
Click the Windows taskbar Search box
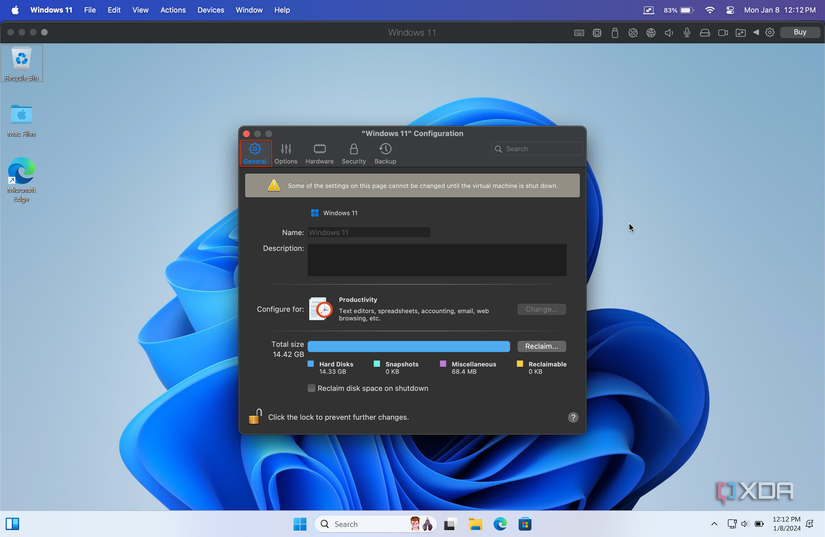(x=375, y=524)
